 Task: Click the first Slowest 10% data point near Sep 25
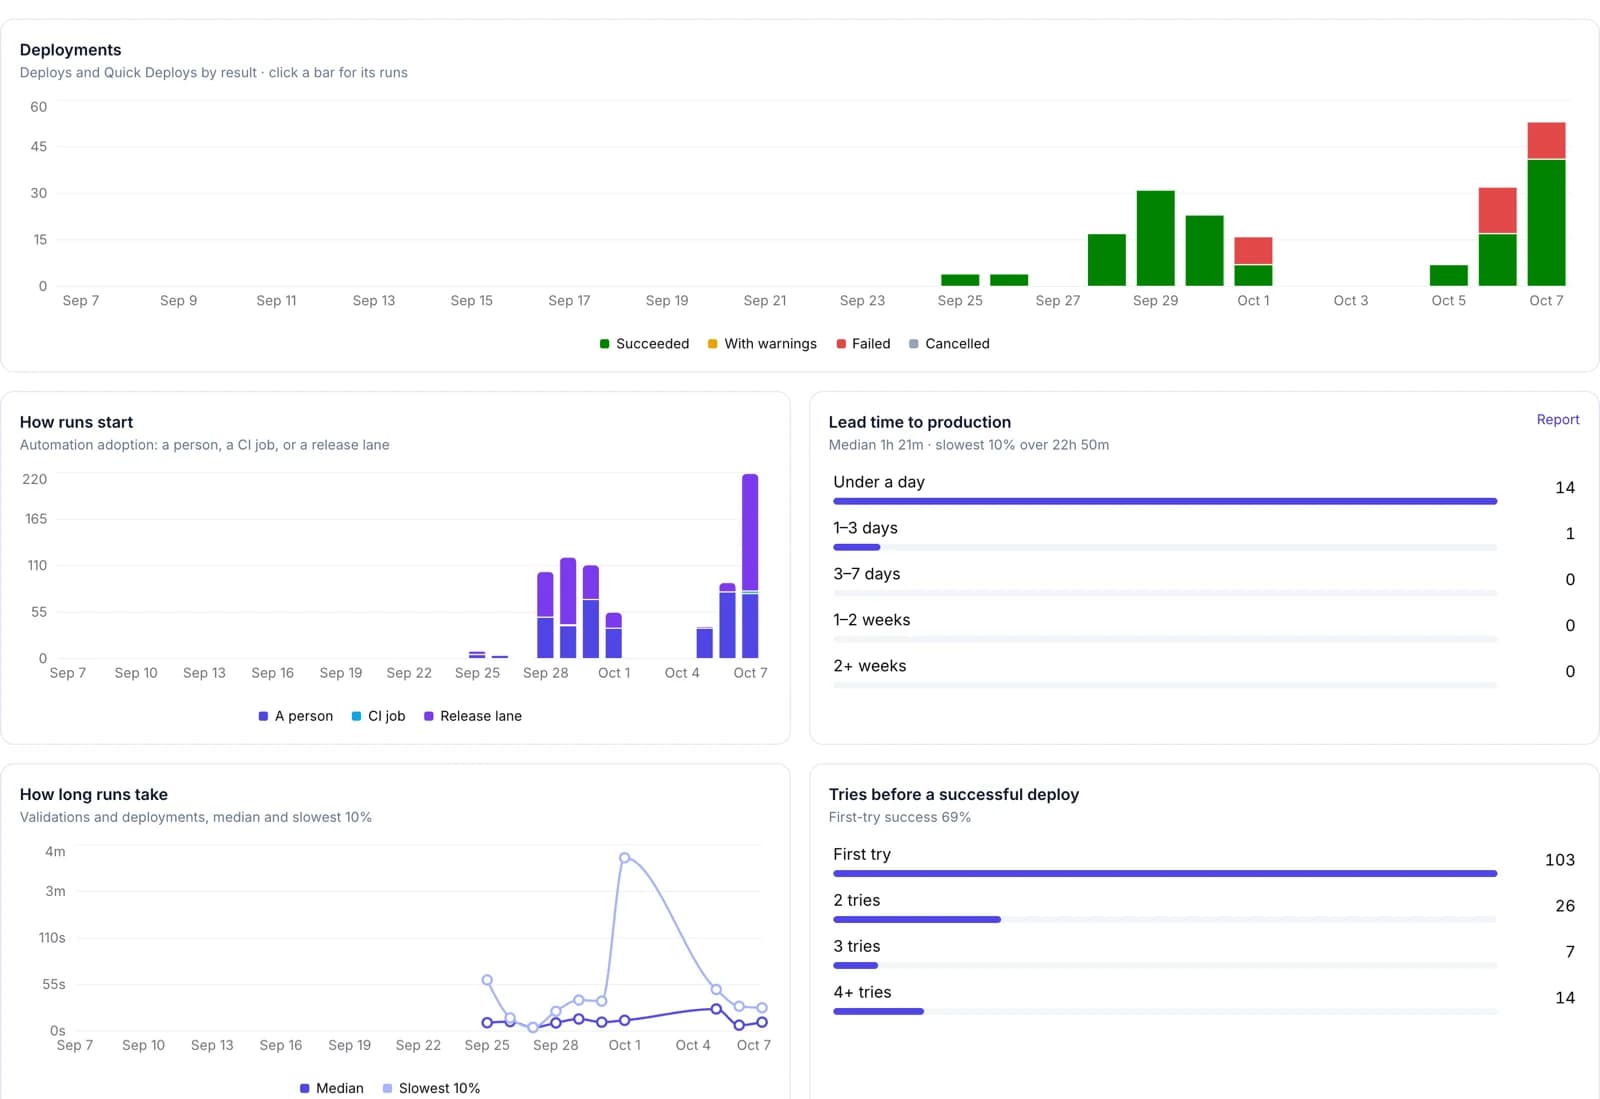click(x=487, y=980)
